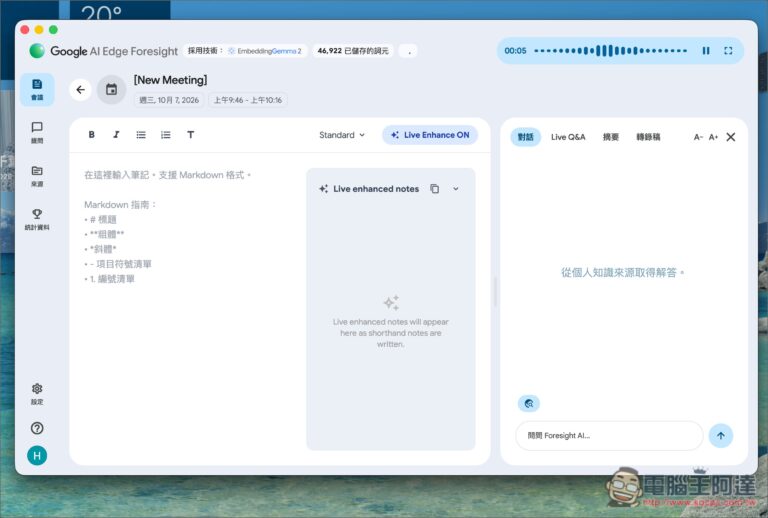Click the Foresight AI question input field
768x518 pixels.
pos(609,436)
